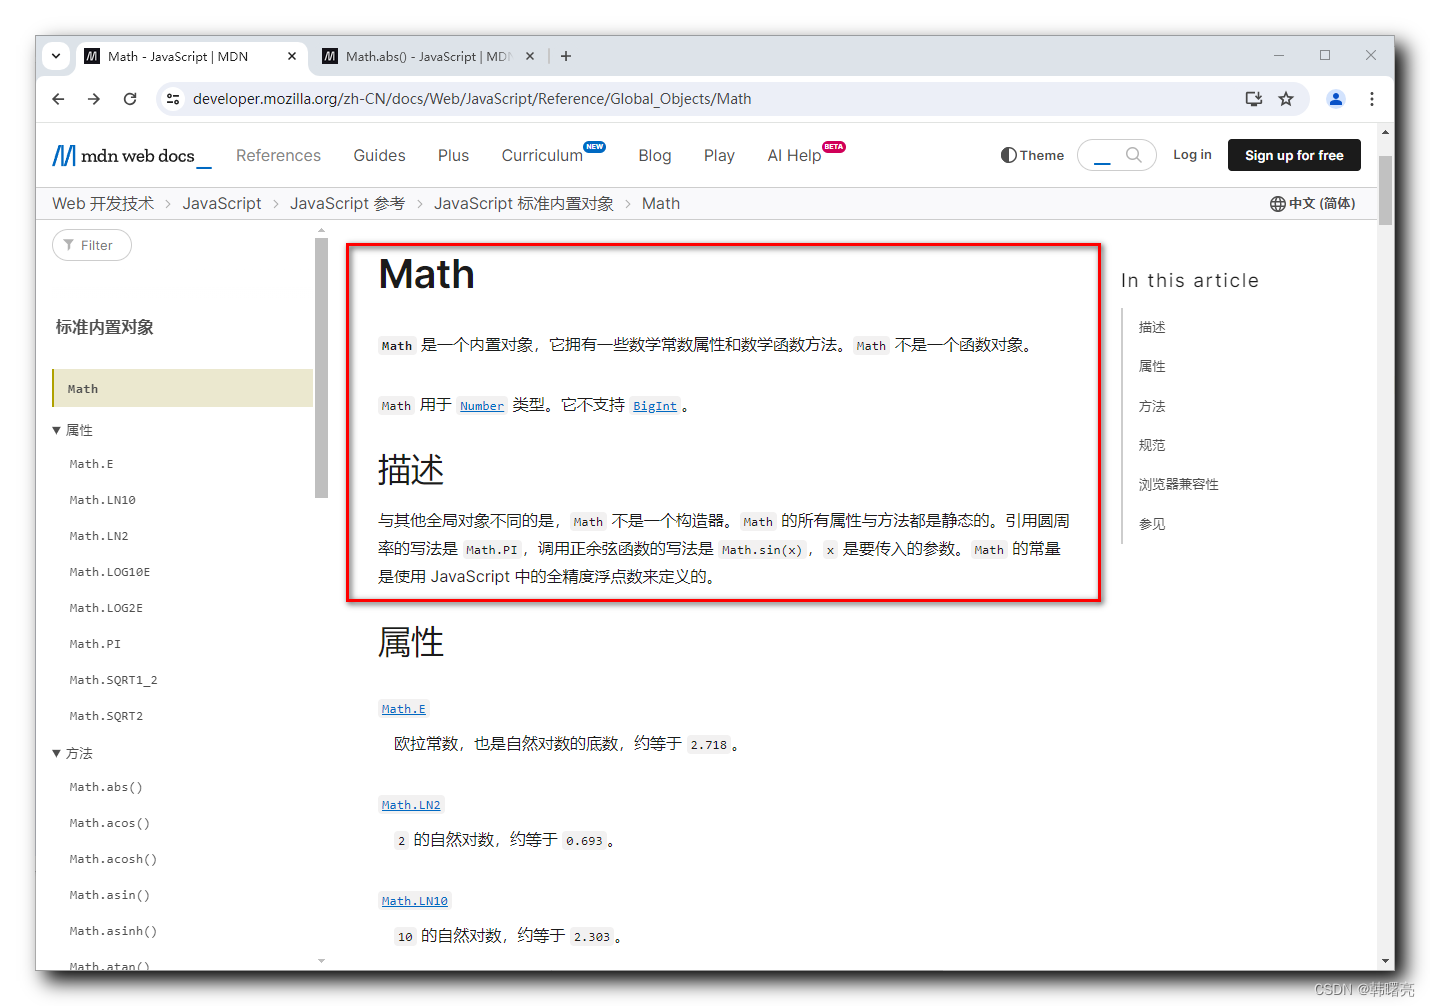The image size is (1430, 1006).
Task: Close the Math - JavaScript MDN tab
Action: pyautogui.click(x=292, y=56)
